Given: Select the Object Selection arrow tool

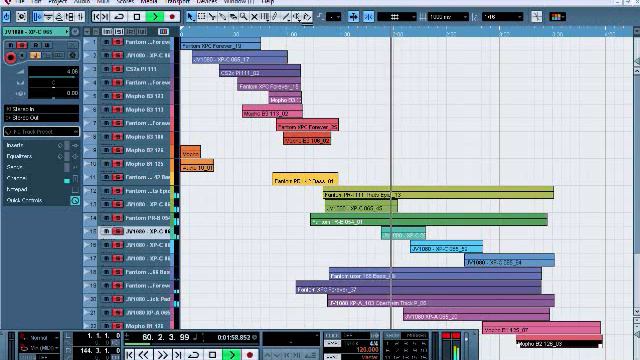Looking at the screenshot, I should tap(191, 17).
